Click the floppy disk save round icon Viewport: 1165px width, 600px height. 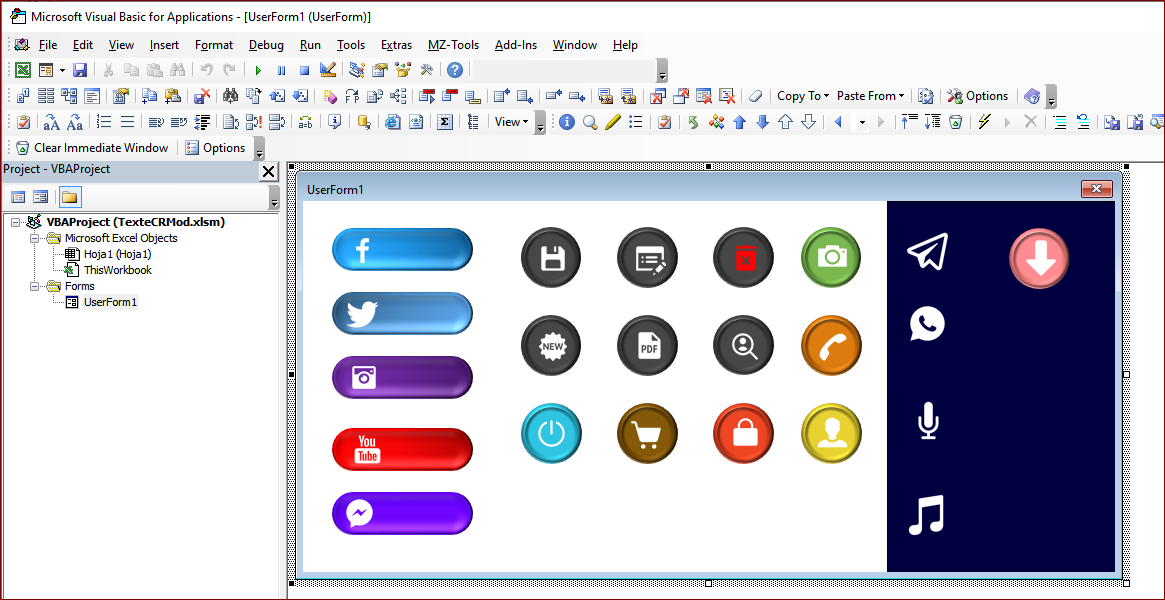click(551, 258)
